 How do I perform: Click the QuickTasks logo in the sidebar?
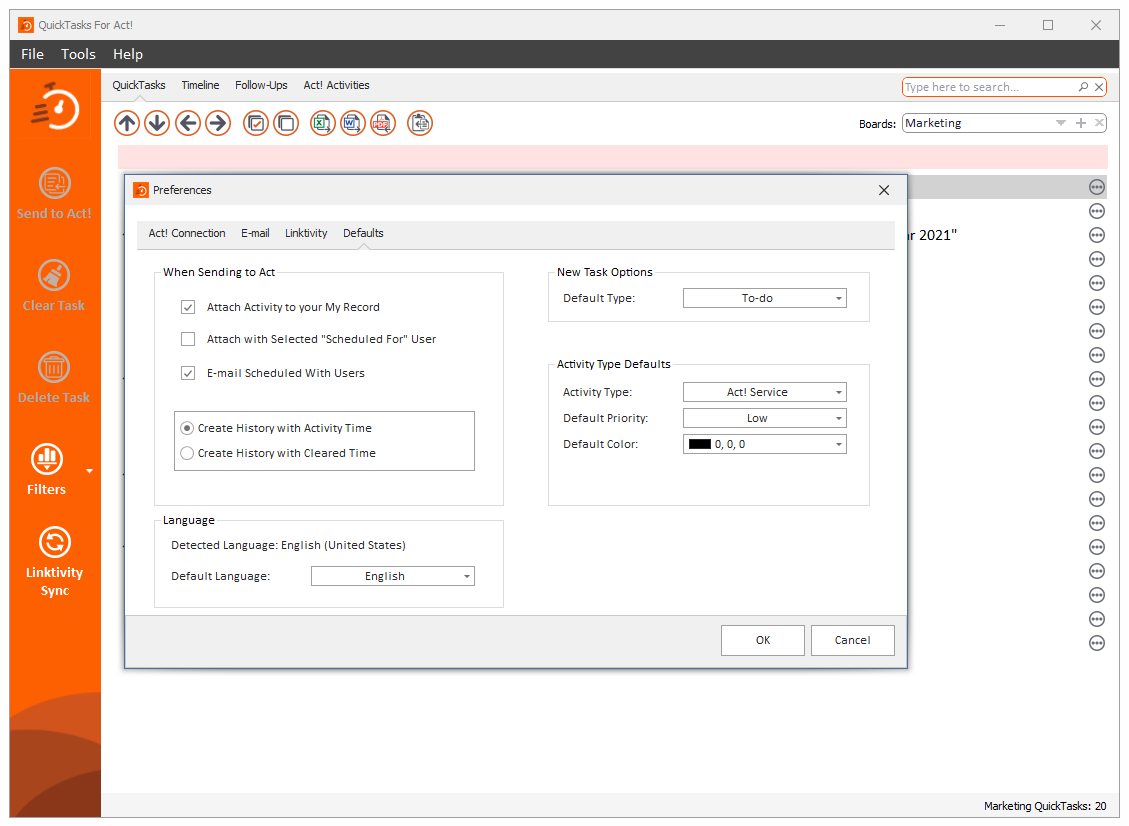pos(55,107)
